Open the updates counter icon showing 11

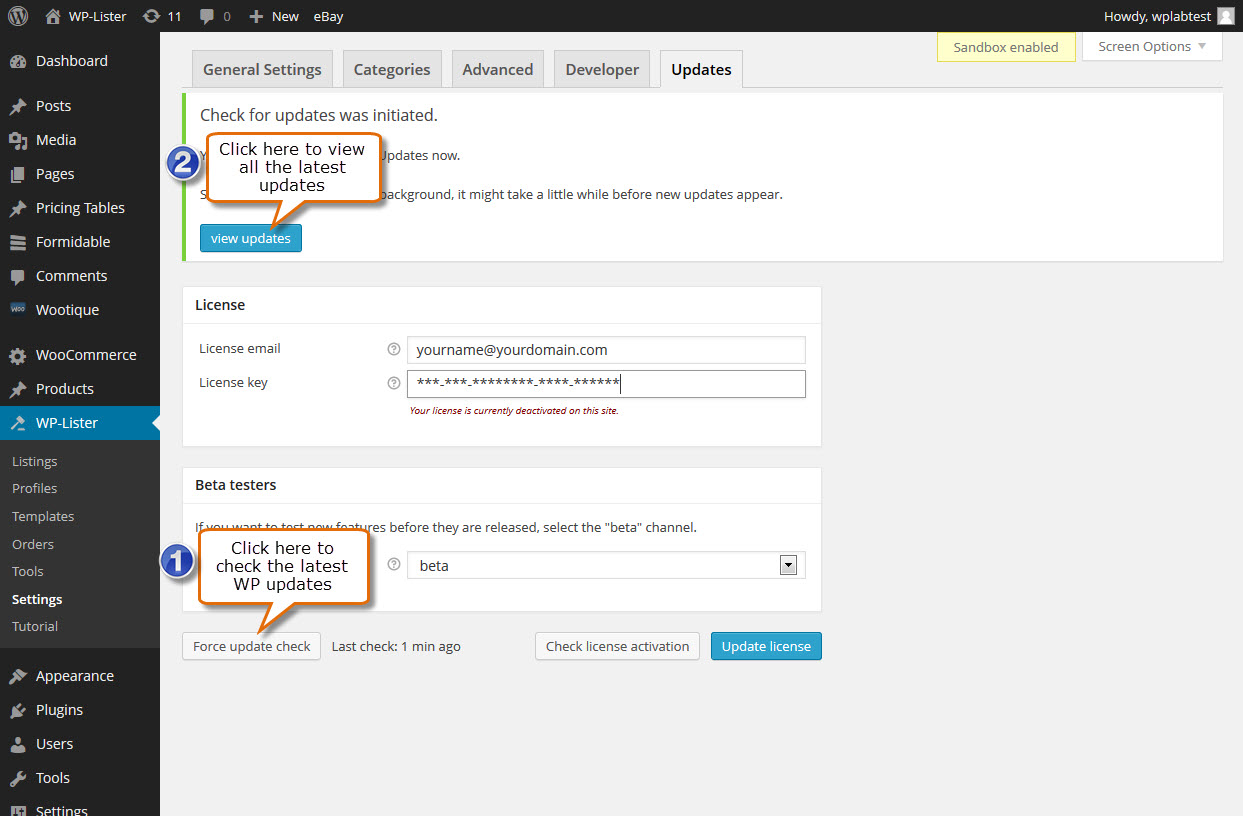pos(151,16)
